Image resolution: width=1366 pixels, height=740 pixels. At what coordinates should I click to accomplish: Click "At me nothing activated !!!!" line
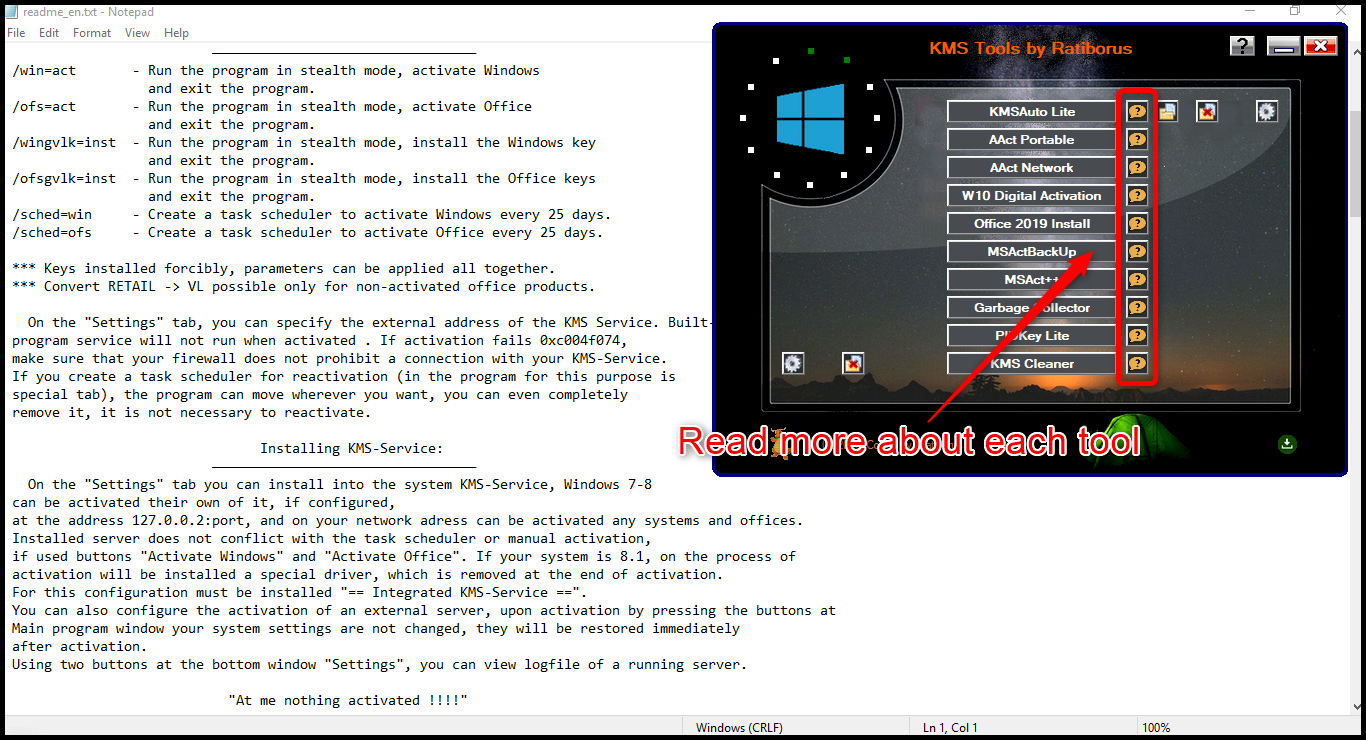[x=348, y=701]
